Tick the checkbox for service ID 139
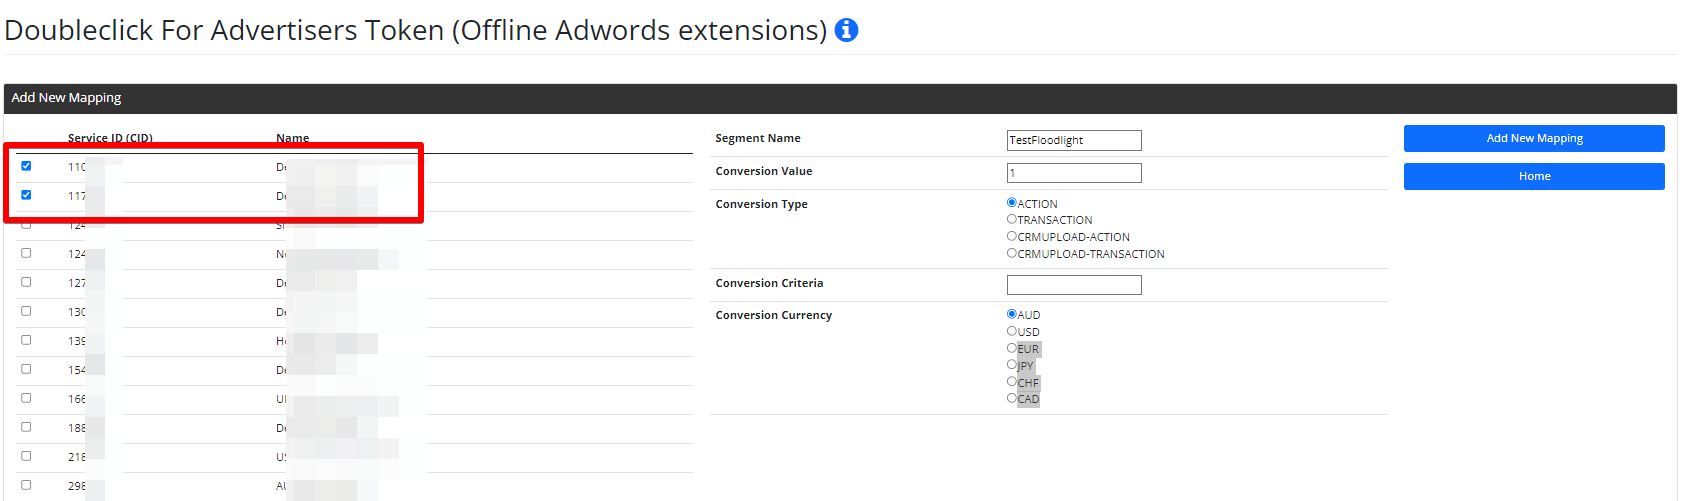 26,340
